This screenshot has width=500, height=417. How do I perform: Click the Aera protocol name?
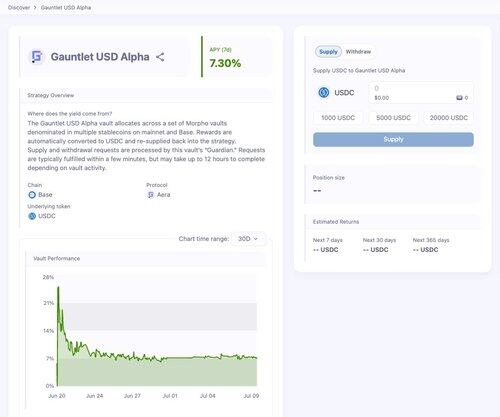(x=164, y=195)
